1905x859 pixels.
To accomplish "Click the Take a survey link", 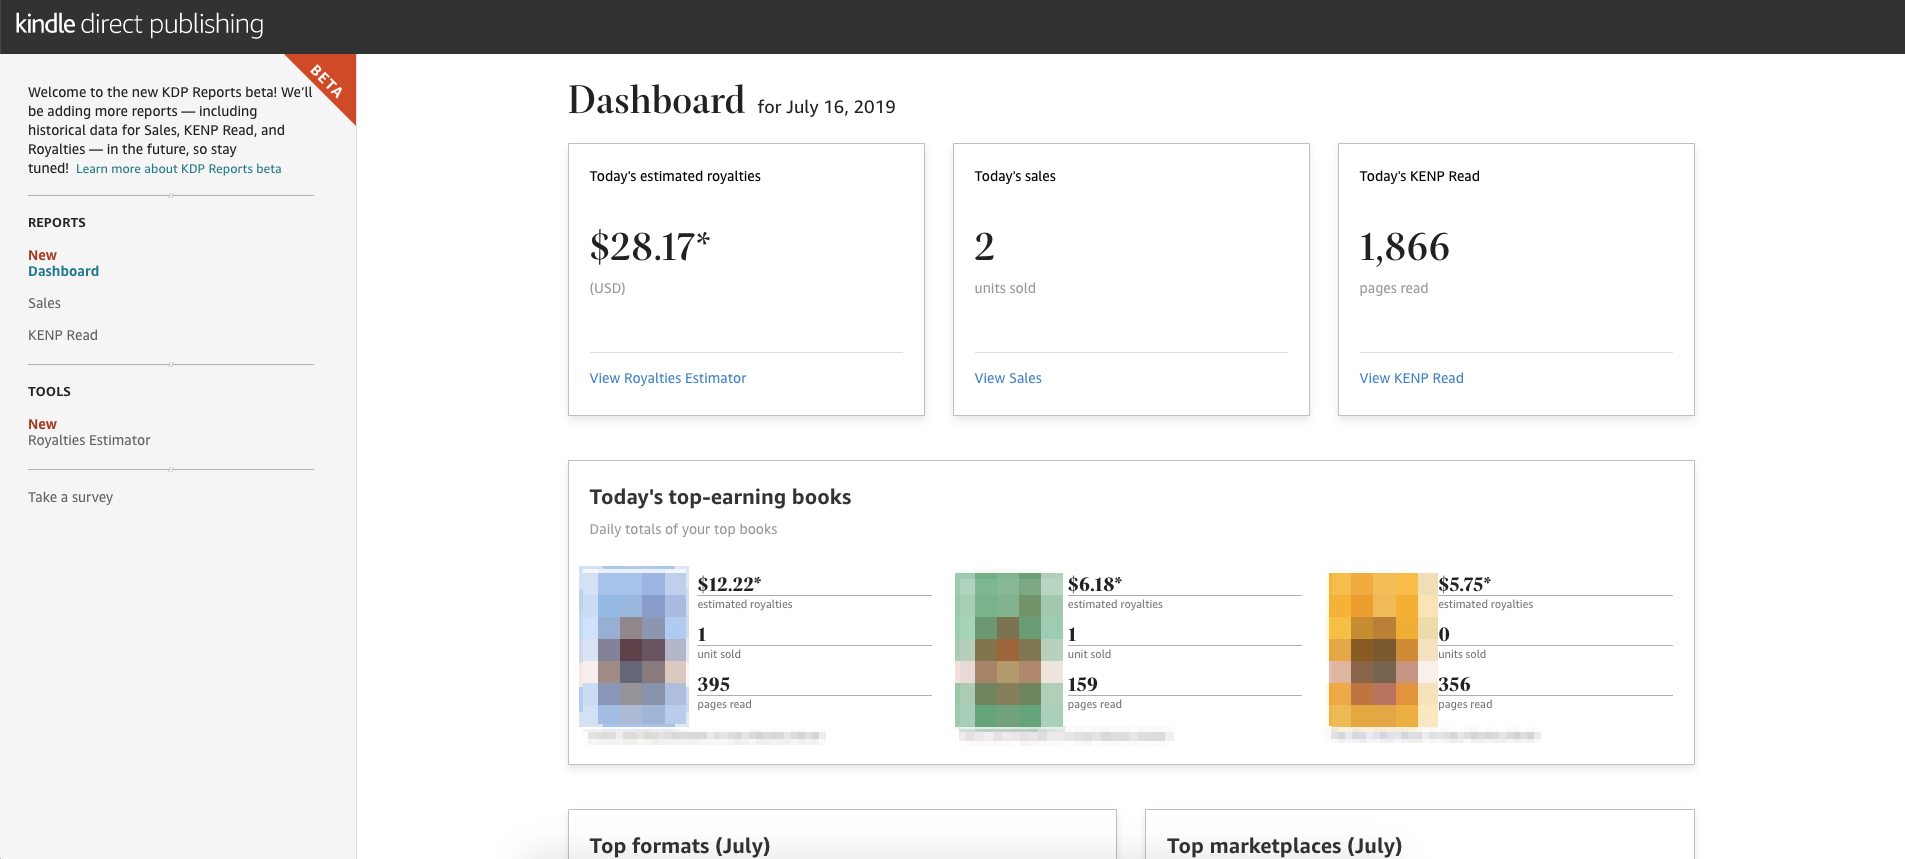I will 70,497.
